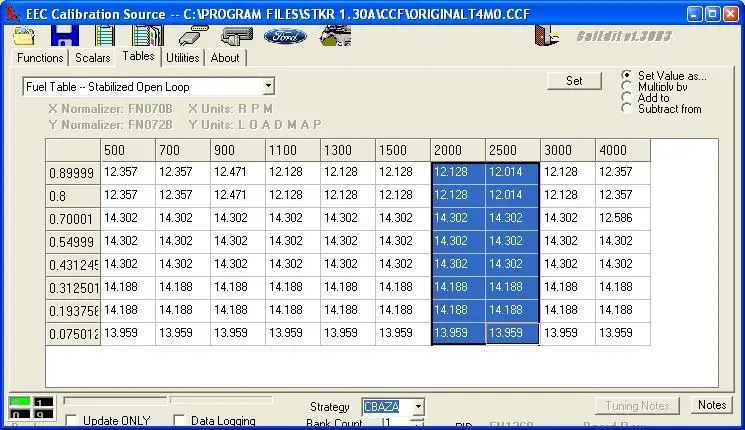
Task: Click the 1300 RPM column header
Action: (x=348, y=150)
